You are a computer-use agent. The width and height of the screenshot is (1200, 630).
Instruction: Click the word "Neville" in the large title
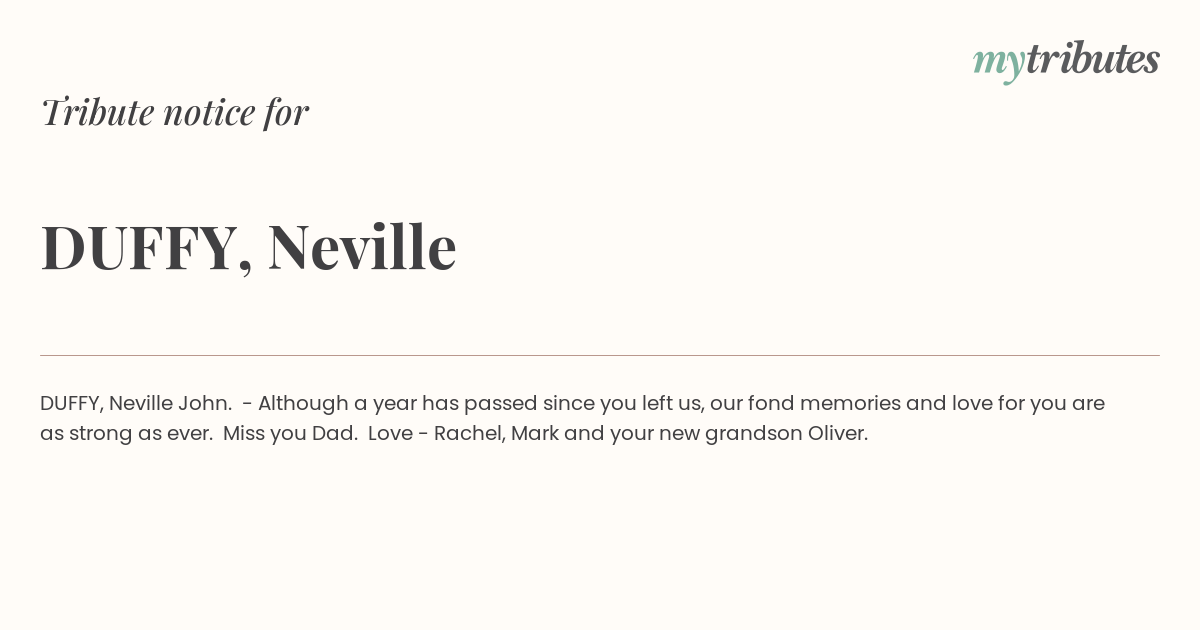(362, 246)
